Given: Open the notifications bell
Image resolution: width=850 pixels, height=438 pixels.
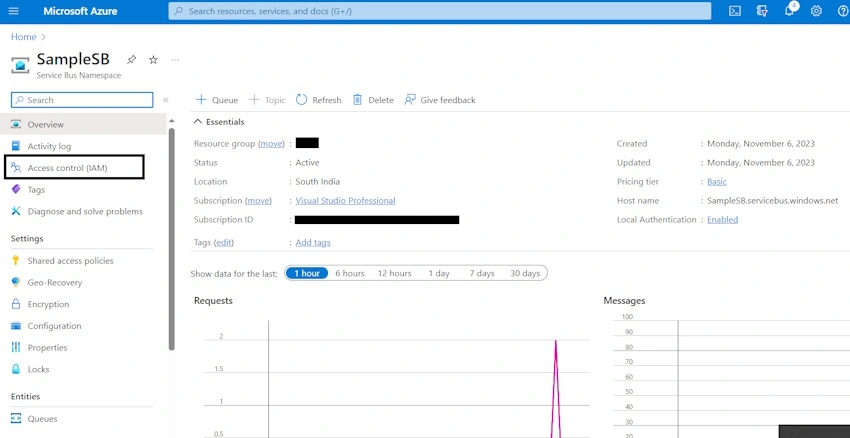Looking at the screenshot, I should [789, 11].
